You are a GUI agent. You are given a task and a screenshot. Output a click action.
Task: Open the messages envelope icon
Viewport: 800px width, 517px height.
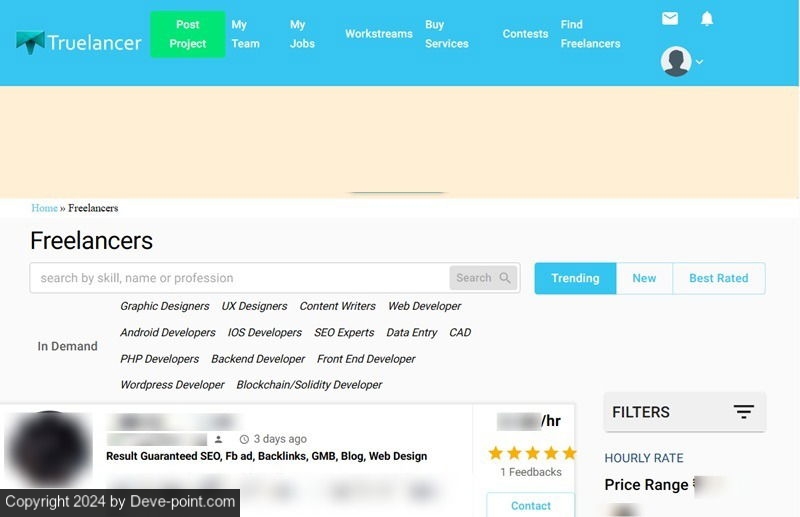pos(670,19)
